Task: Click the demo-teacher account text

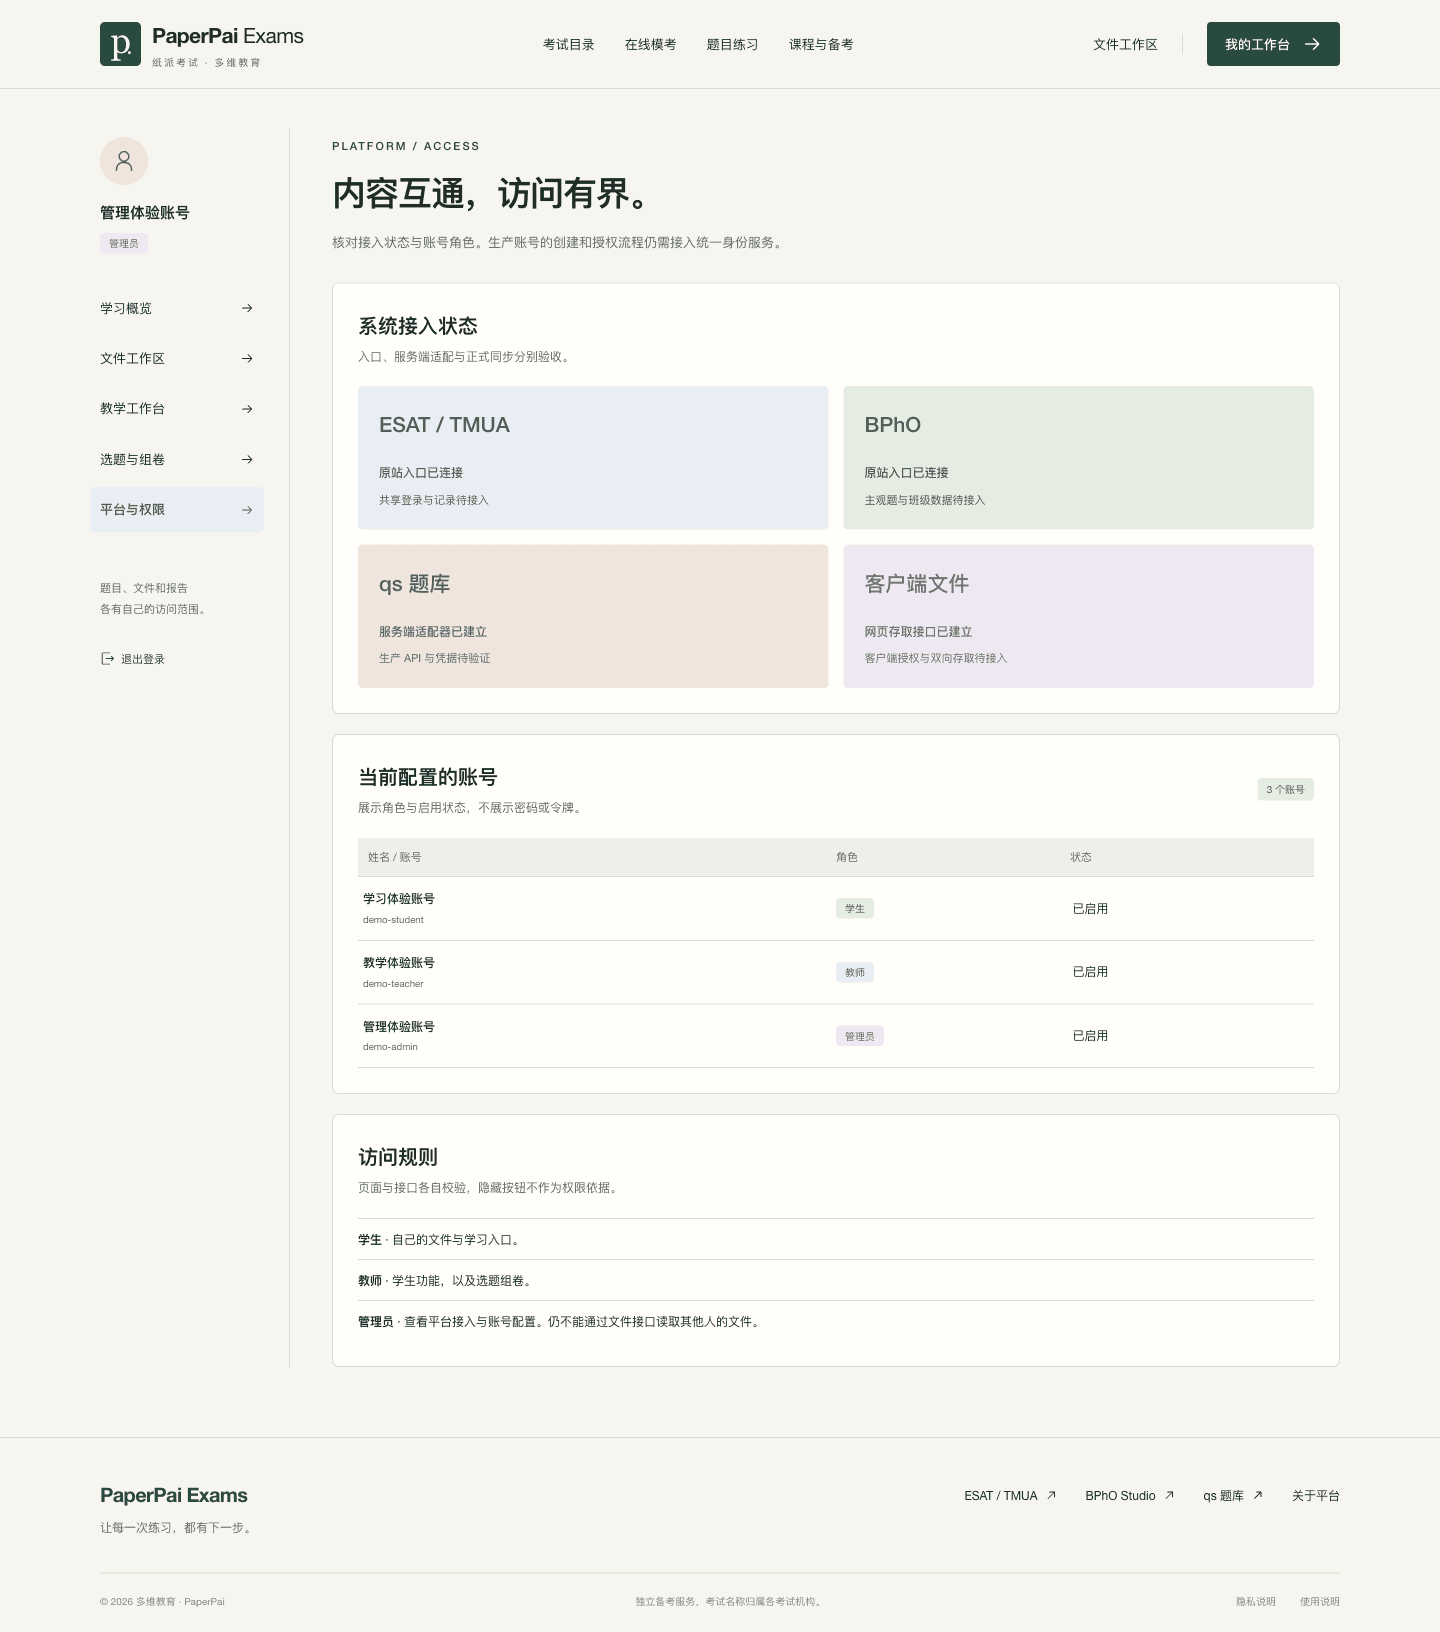Action: click(393, 984)
